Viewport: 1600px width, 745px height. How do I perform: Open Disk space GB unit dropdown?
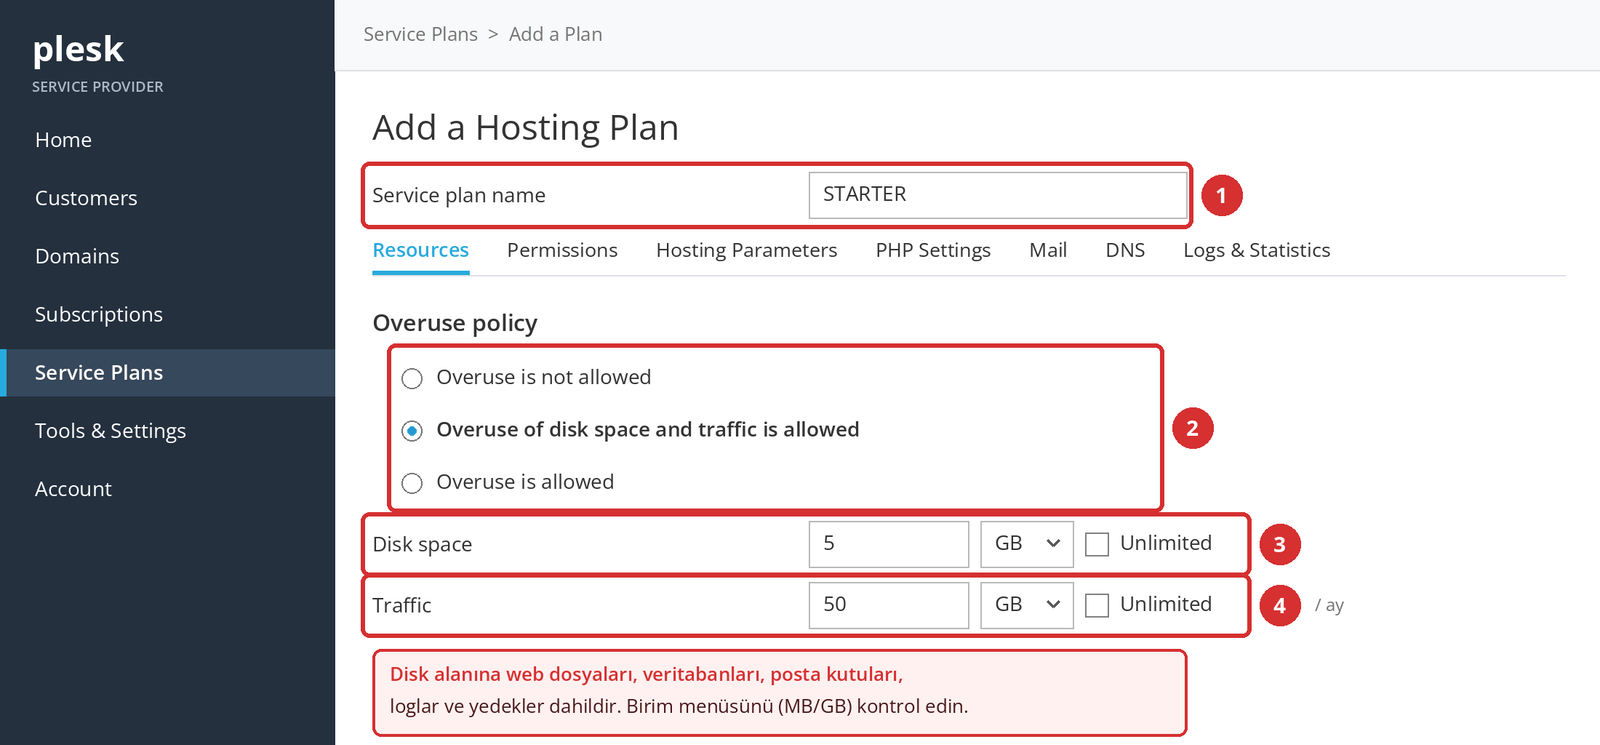tap(1027, 544)
